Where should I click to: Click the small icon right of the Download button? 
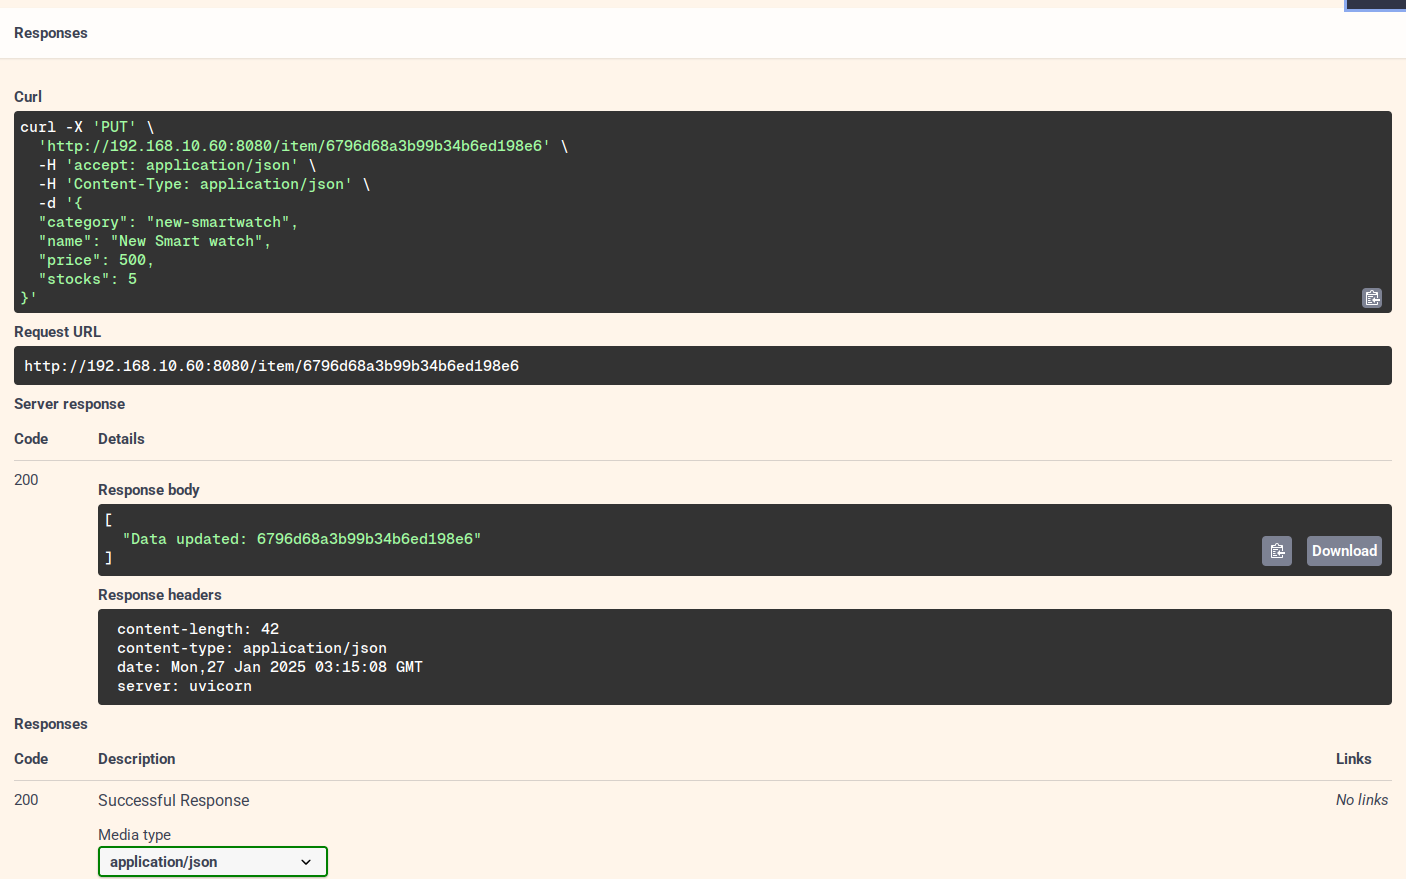pyautogui.click(x=1277, y=551)
